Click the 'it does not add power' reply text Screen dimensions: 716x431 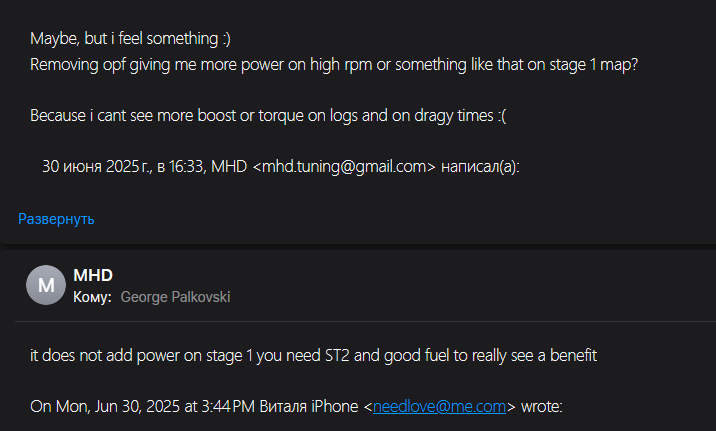coord(313,355)
